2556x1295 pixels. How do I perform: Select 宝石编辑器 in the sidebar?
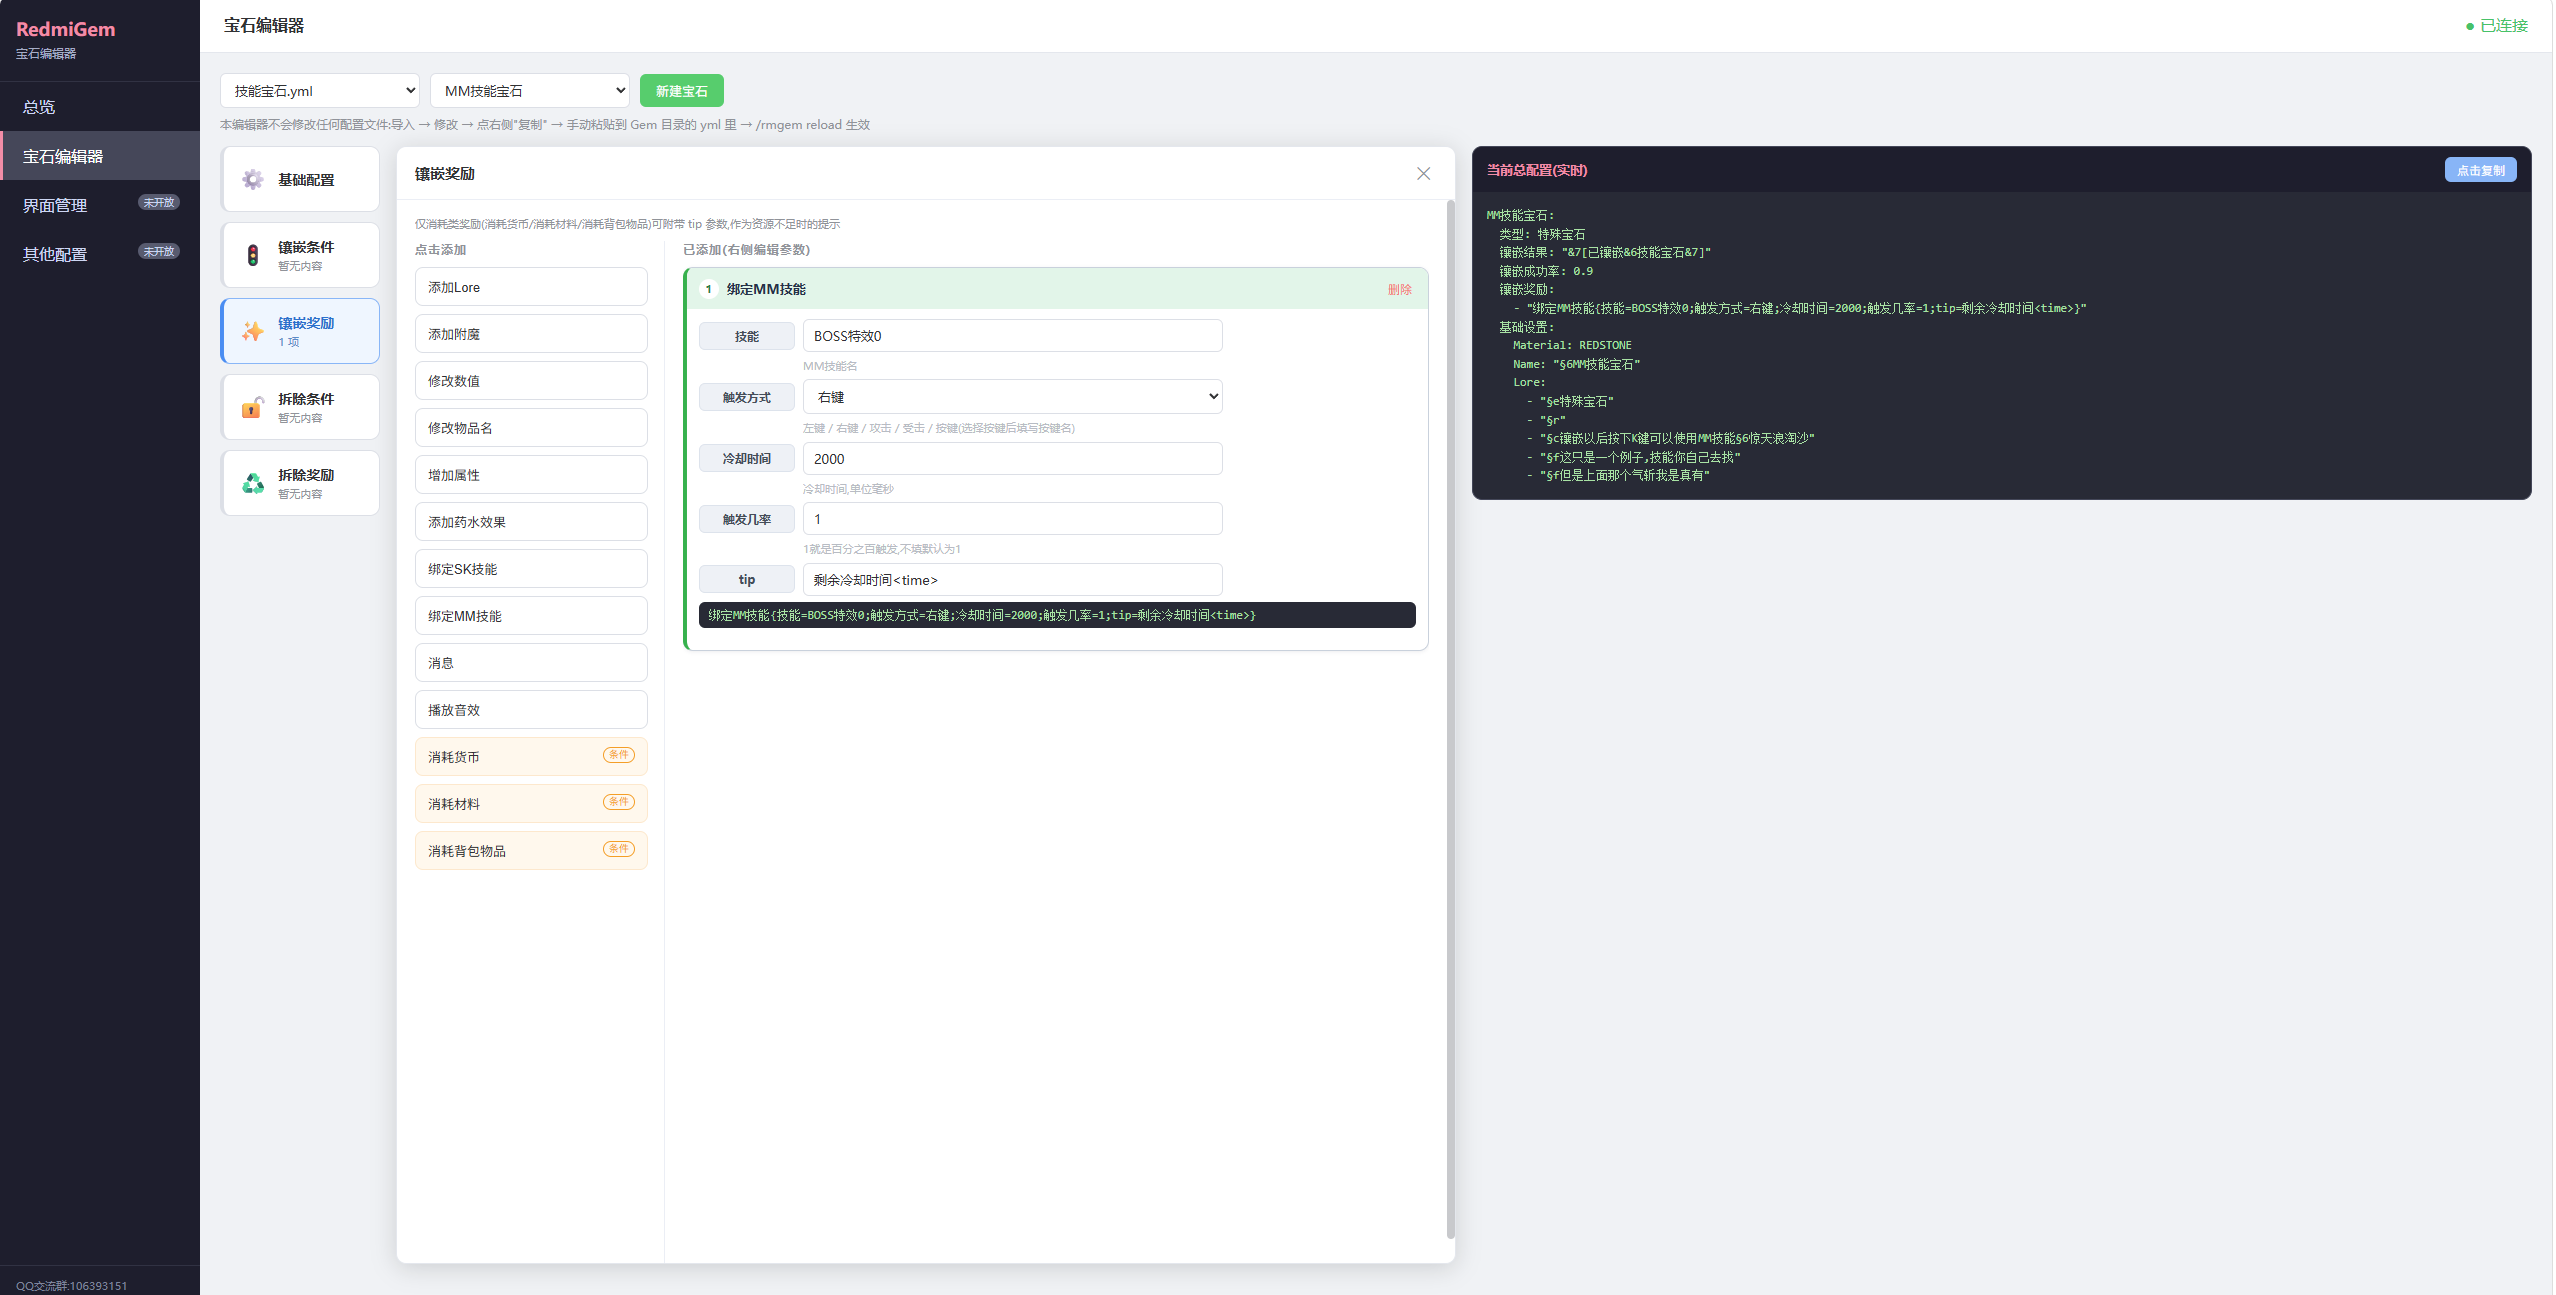[100, 156]
